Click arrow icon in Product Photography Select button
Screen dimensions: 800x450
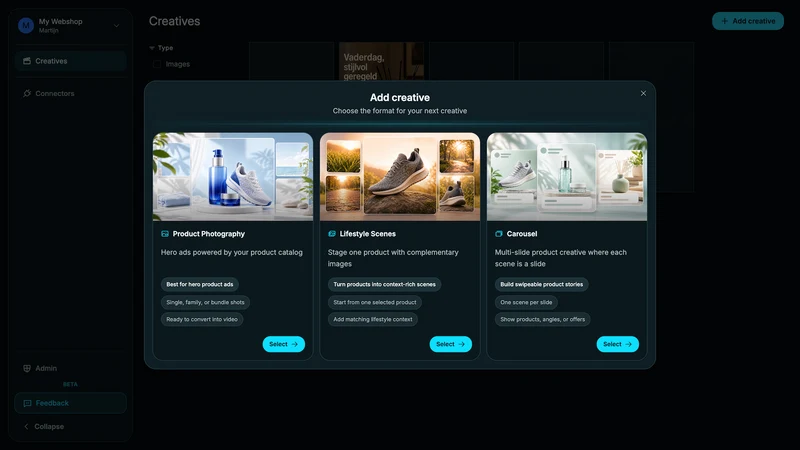click(294, 344)
